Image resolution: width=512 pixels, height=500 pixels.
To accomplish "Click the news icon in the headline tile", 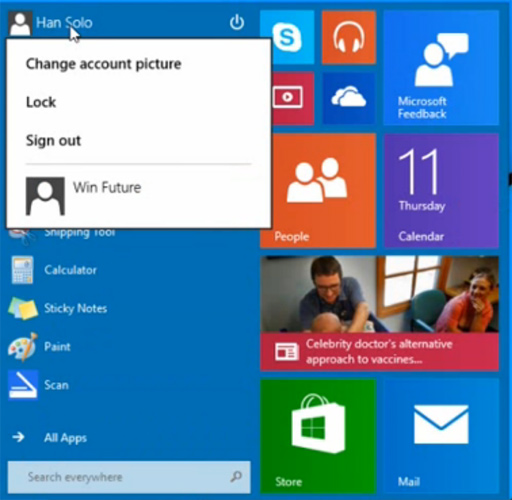I will point(287,351).
